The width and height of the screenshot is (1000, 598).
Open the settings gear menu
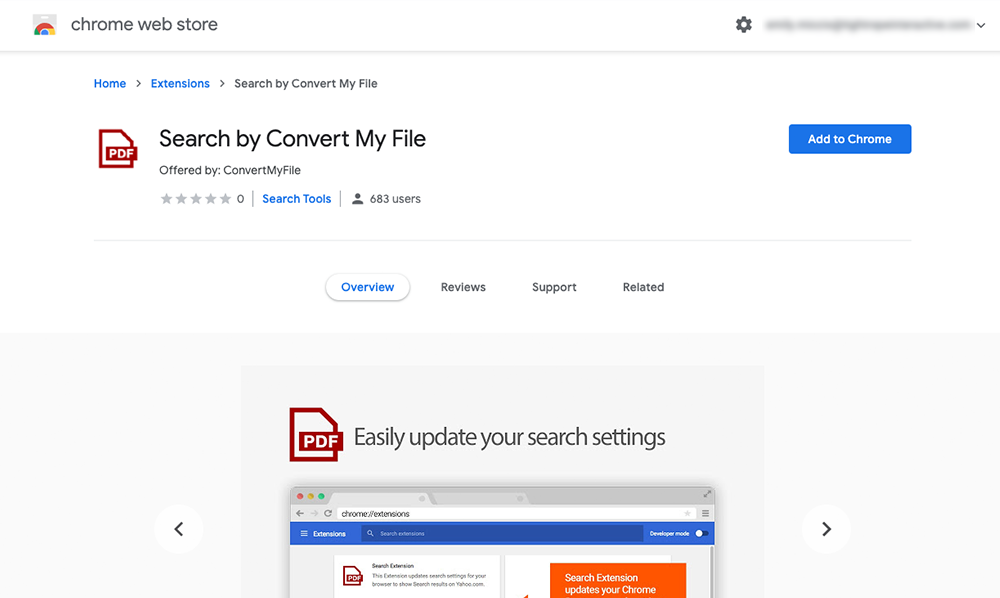pos(744,24)
